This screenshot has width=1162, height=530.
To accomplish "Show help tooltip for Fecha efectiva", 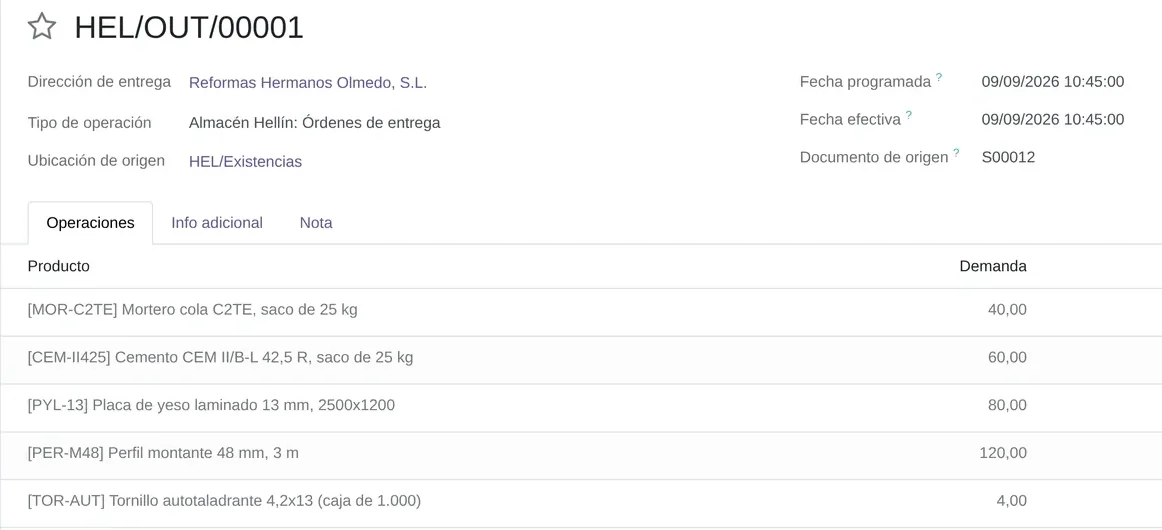I will click(909, 114).
